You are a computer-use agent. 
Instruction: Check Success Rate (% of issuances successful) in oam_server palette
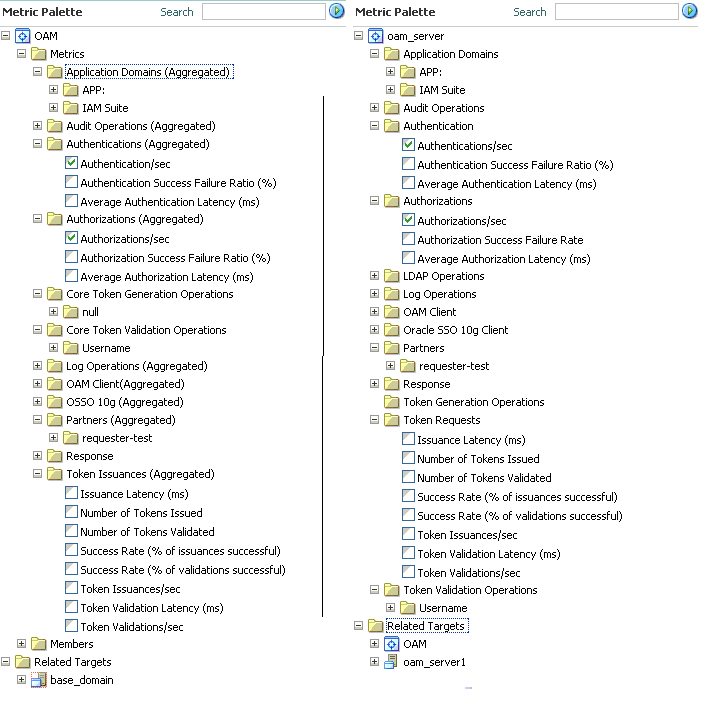pos(408,496)
